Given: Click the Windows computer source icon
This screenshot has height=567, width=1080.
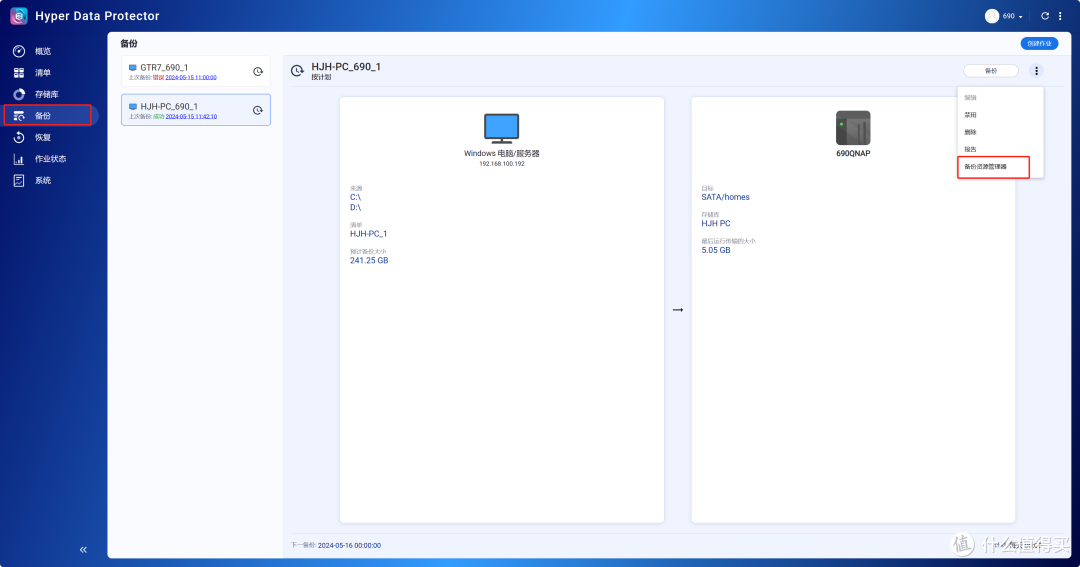Looking at the screenshot, I should point(501,128).
